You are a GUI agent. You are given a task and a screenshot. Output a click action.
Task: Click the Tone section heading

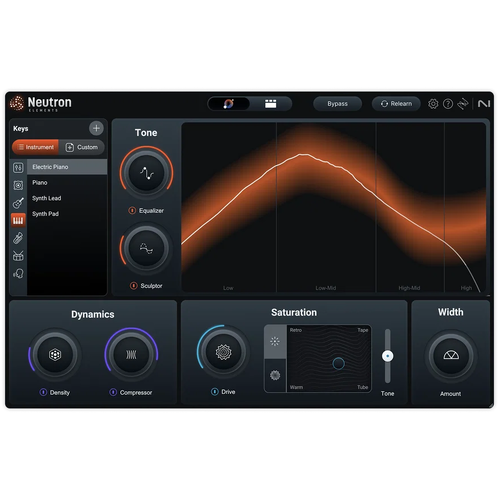[x=146, y=133]
